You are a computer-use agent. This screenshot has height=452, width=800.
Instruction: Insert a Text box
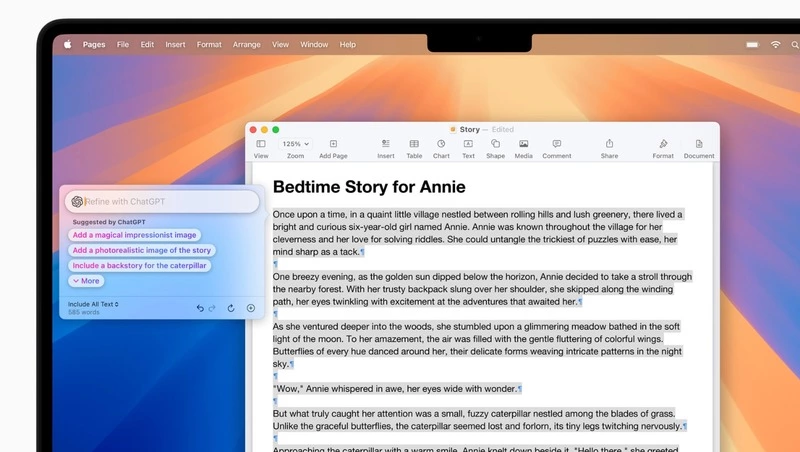[468, 145]
